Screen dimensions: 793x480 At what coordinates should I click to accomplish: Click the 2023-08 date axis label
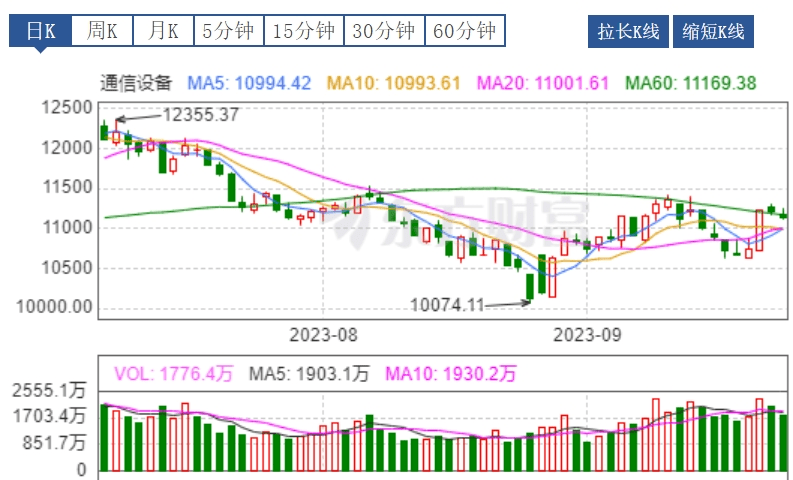coord(323,334)
